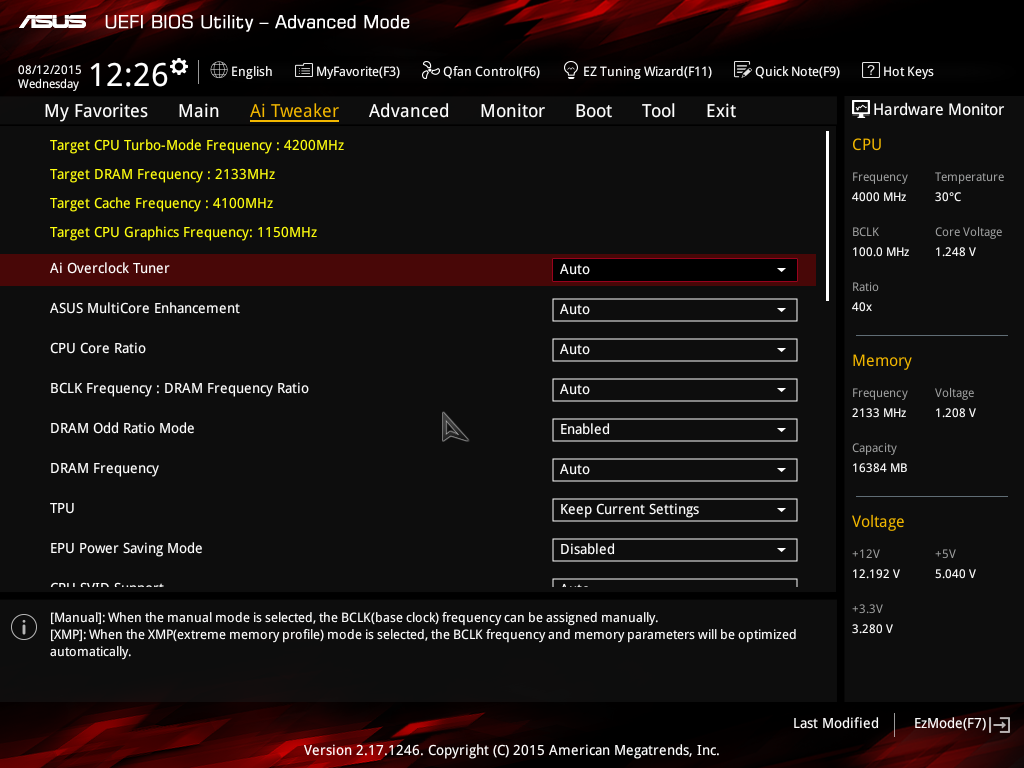Screen dimensions: 1024x768
Task: Click the Memory heading in Hardware Monitor
Action: [x=882, y=360]
